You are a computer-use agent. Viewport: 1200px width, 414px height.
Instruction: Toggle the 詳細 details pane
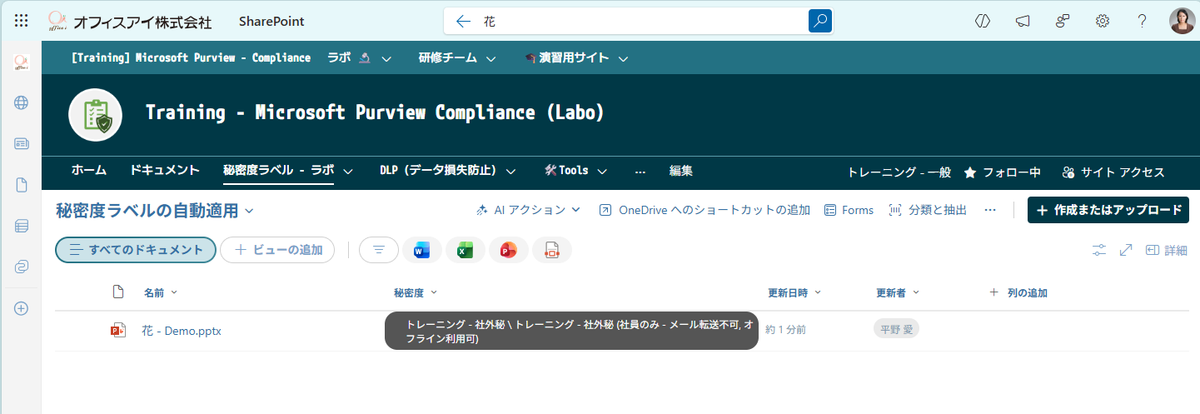[1166, 250]
